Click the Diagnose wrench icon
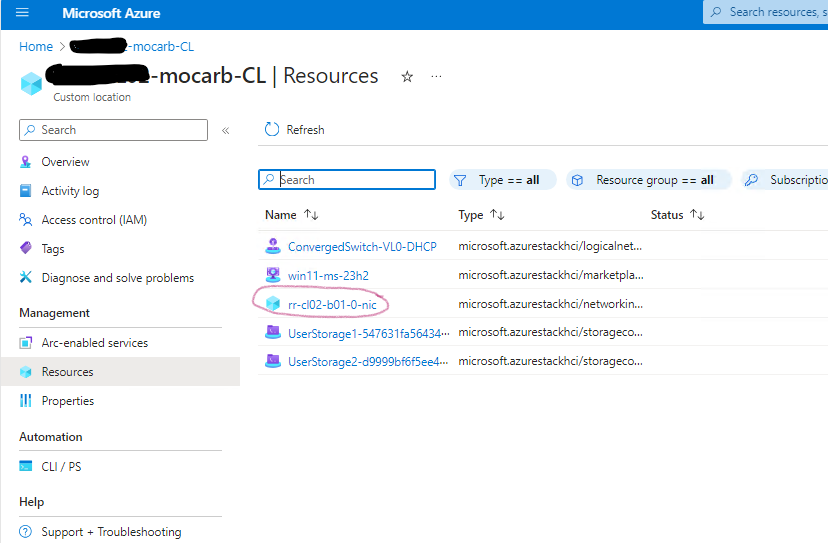Screen dimensions: 828x543 click(25, 277)
